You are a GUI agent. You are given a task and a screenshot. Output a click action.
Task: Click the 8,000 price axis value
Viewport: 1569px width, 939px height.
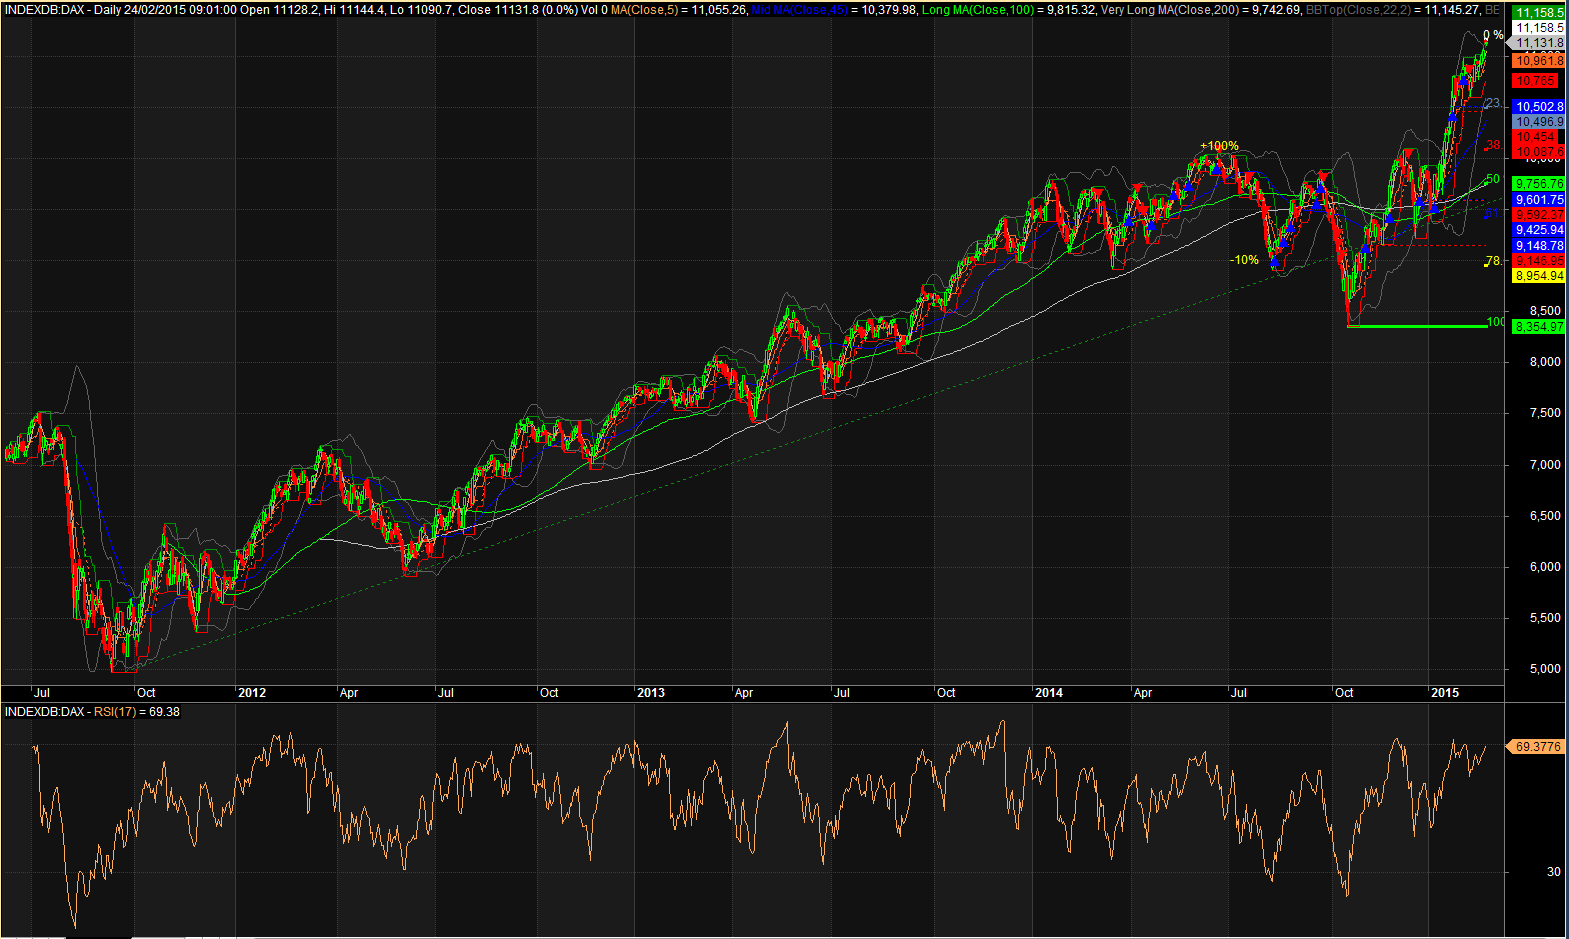(x=1545, y=362)
